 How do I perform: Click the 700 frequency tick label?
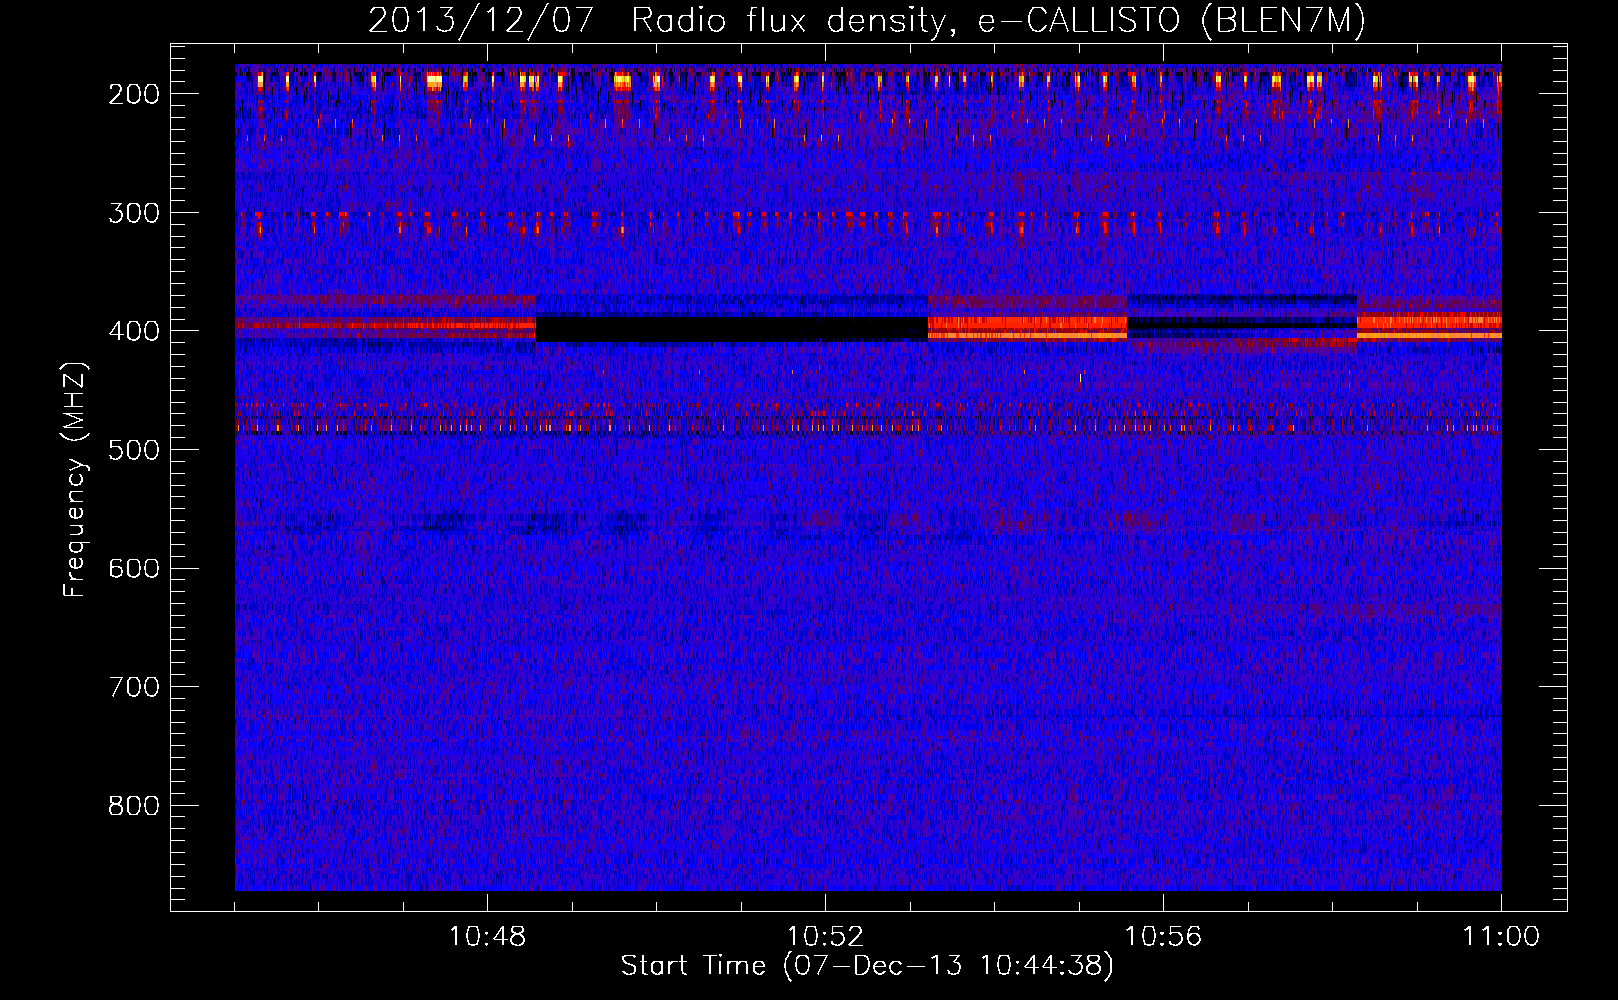[x=134, y=687]
